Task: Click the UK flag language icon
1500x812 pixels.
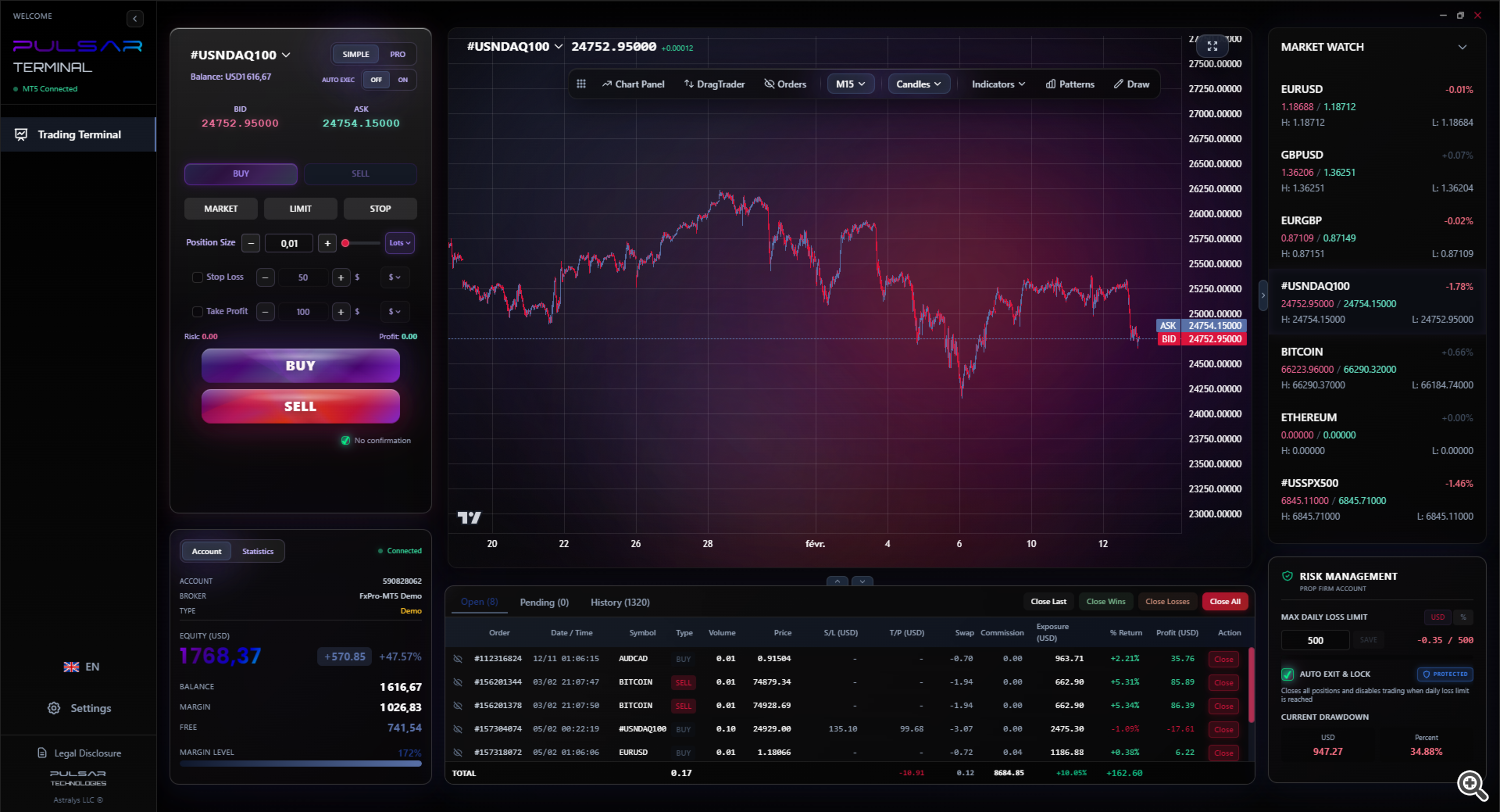Action: coord(71,667)
